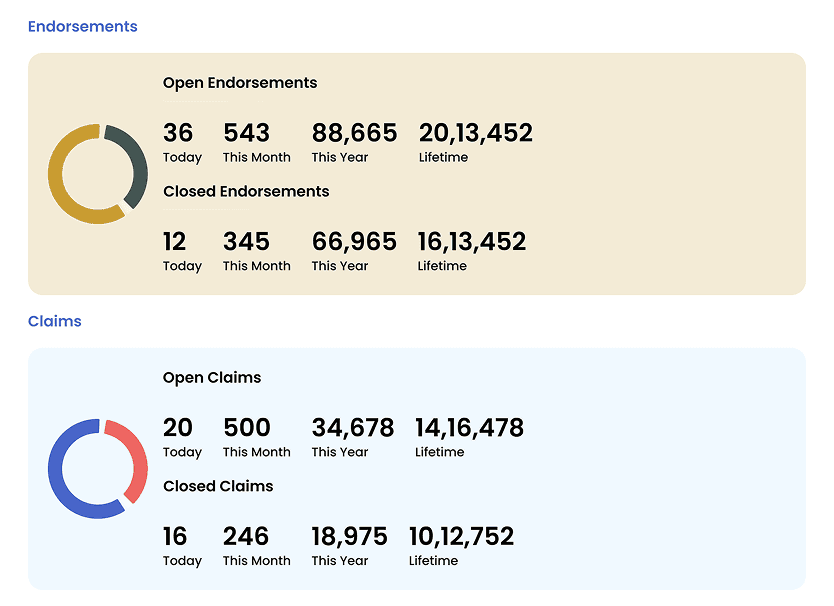Click the 10,12,752 lifetime closed claims
Viewport: 834px width, 606px height.
[x=461, y=537]
